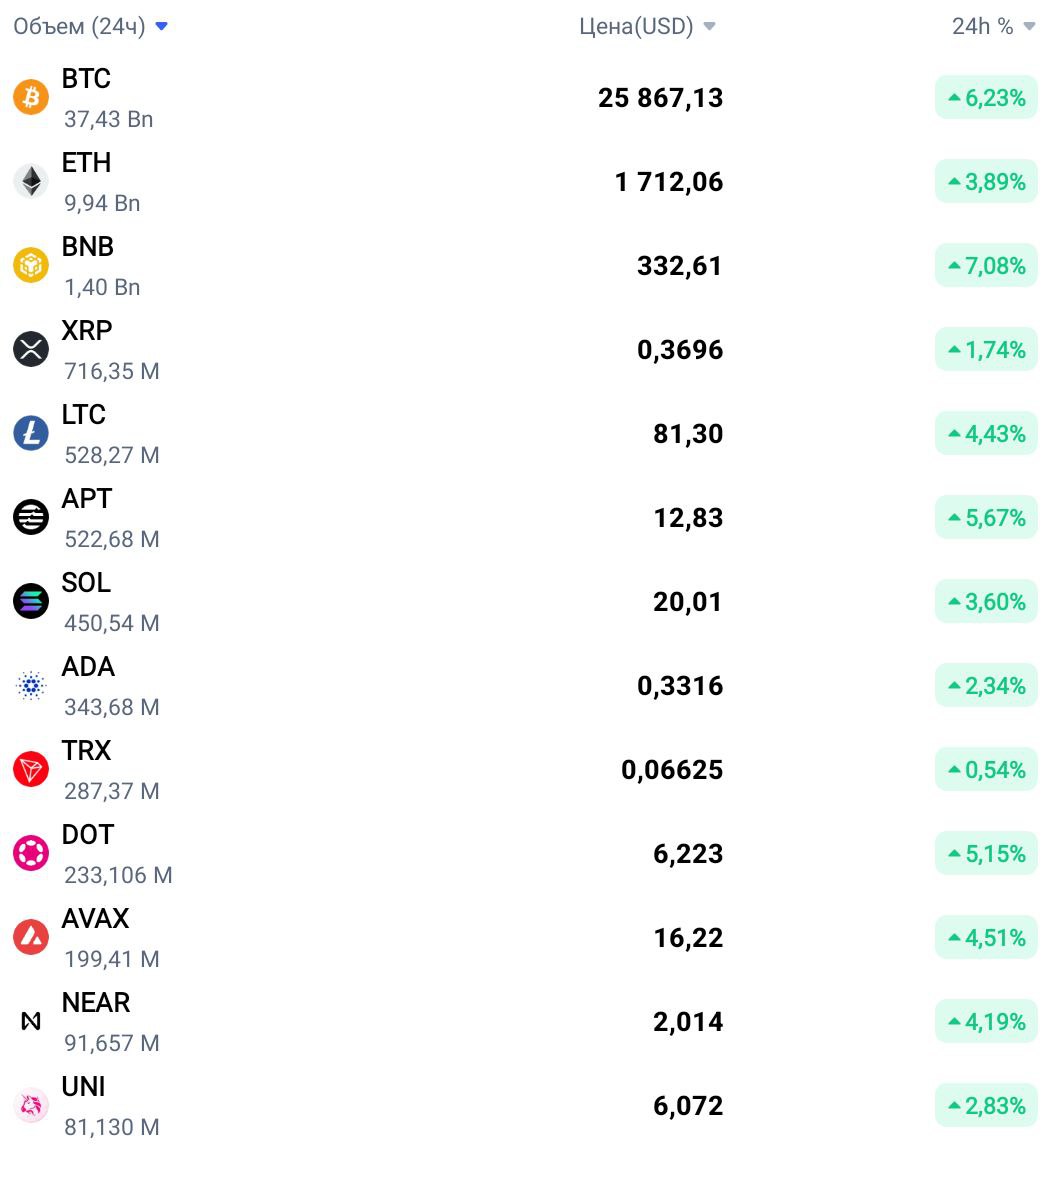This screenshot has width=1061, height=1191.
Task: Click the Avalanche AVAX red icon
Action: point(31,937)
